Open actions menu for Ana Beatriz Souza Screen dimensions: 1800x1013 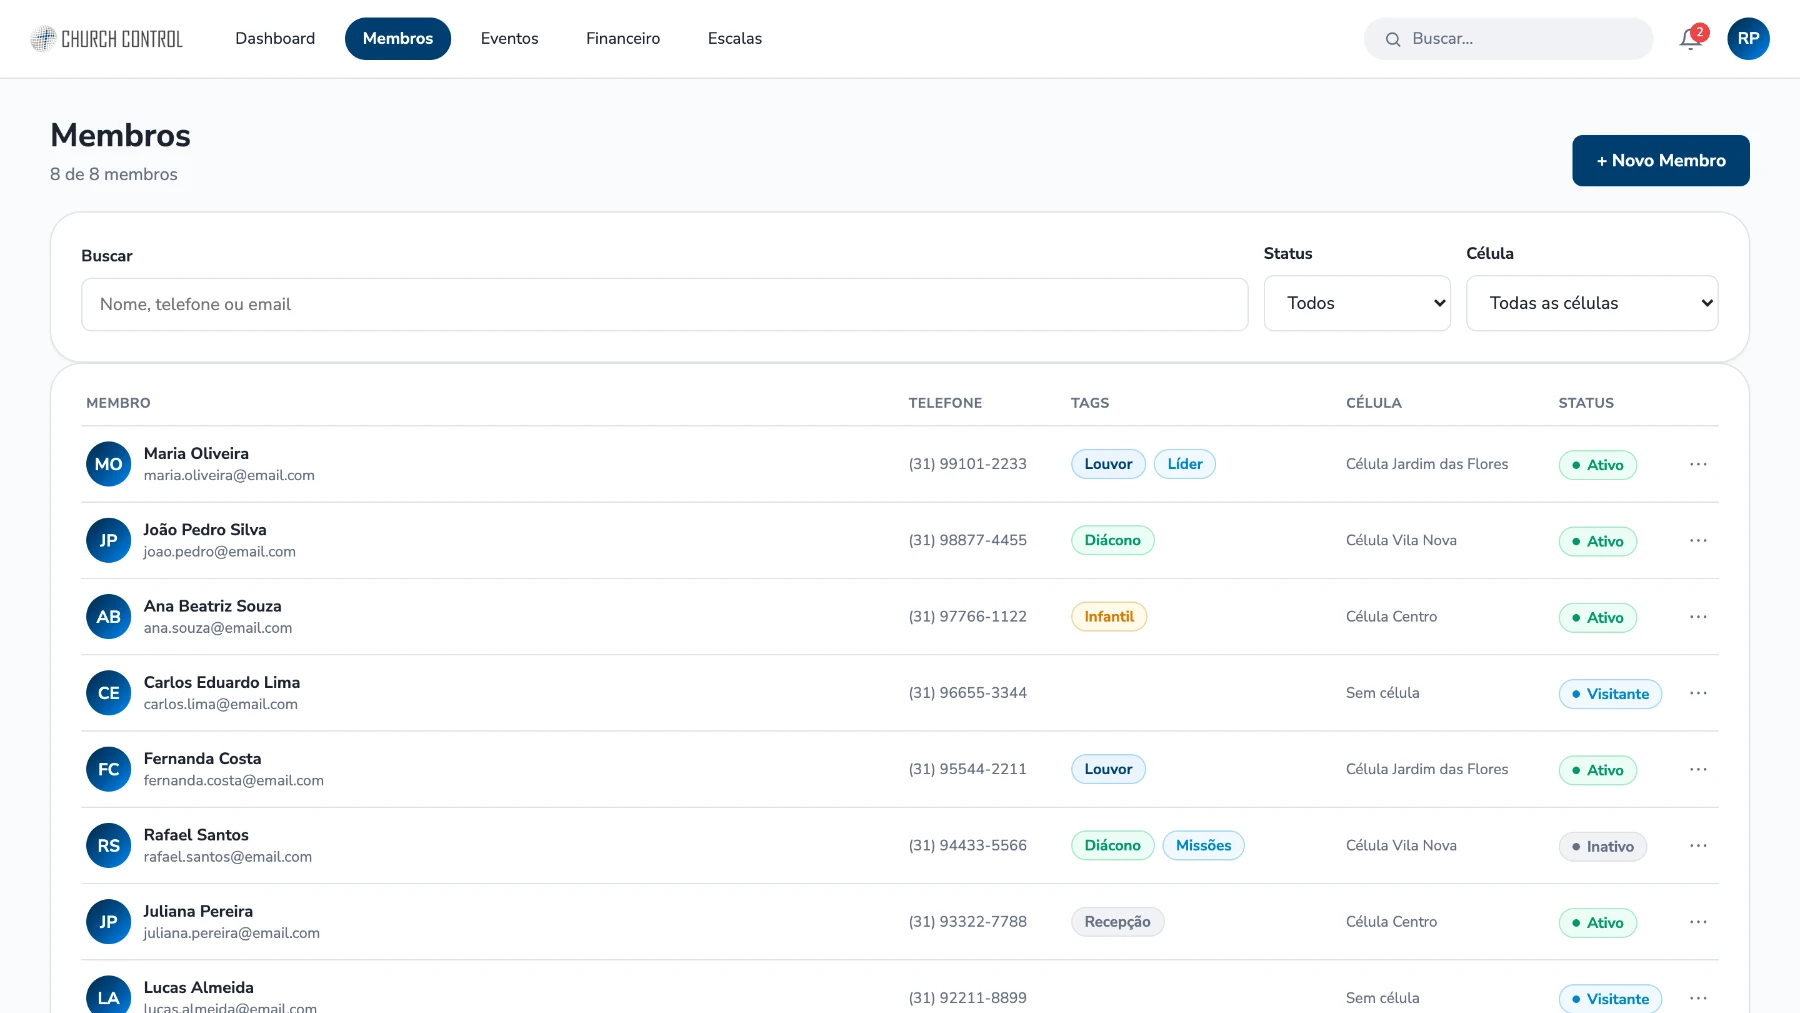pos(1698,617)
